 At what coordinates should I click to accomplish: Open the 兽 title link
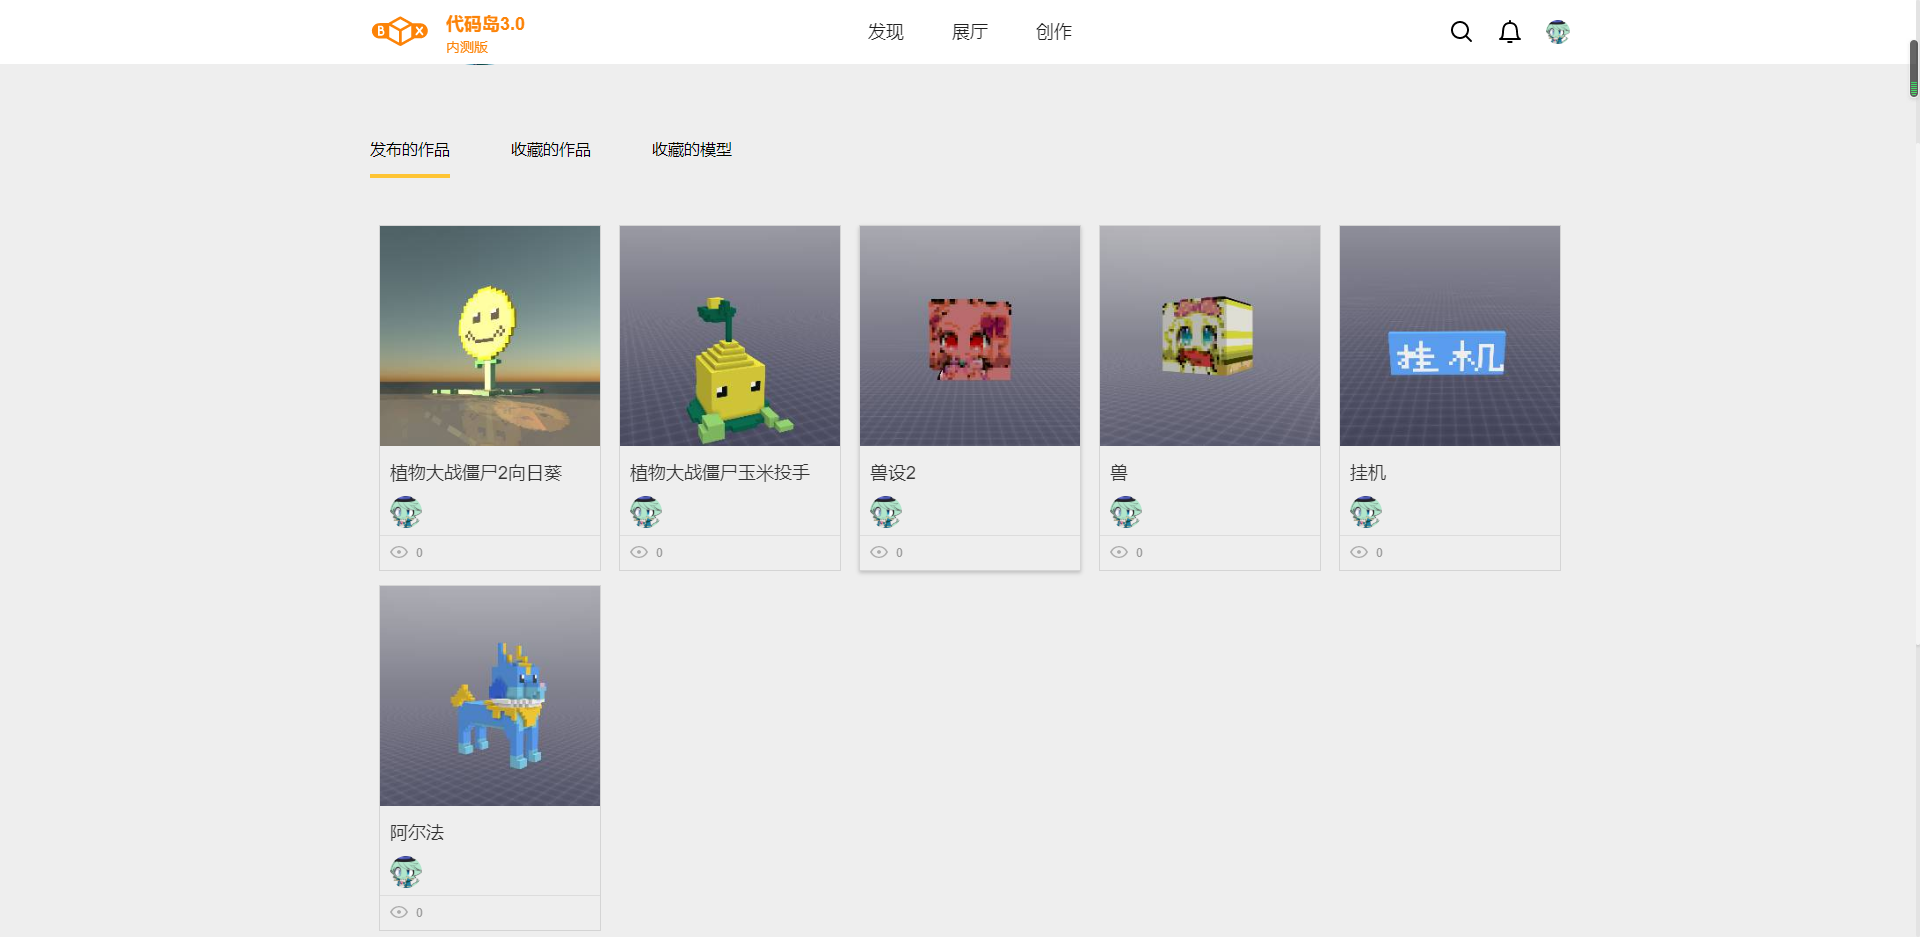point(1119,473)
